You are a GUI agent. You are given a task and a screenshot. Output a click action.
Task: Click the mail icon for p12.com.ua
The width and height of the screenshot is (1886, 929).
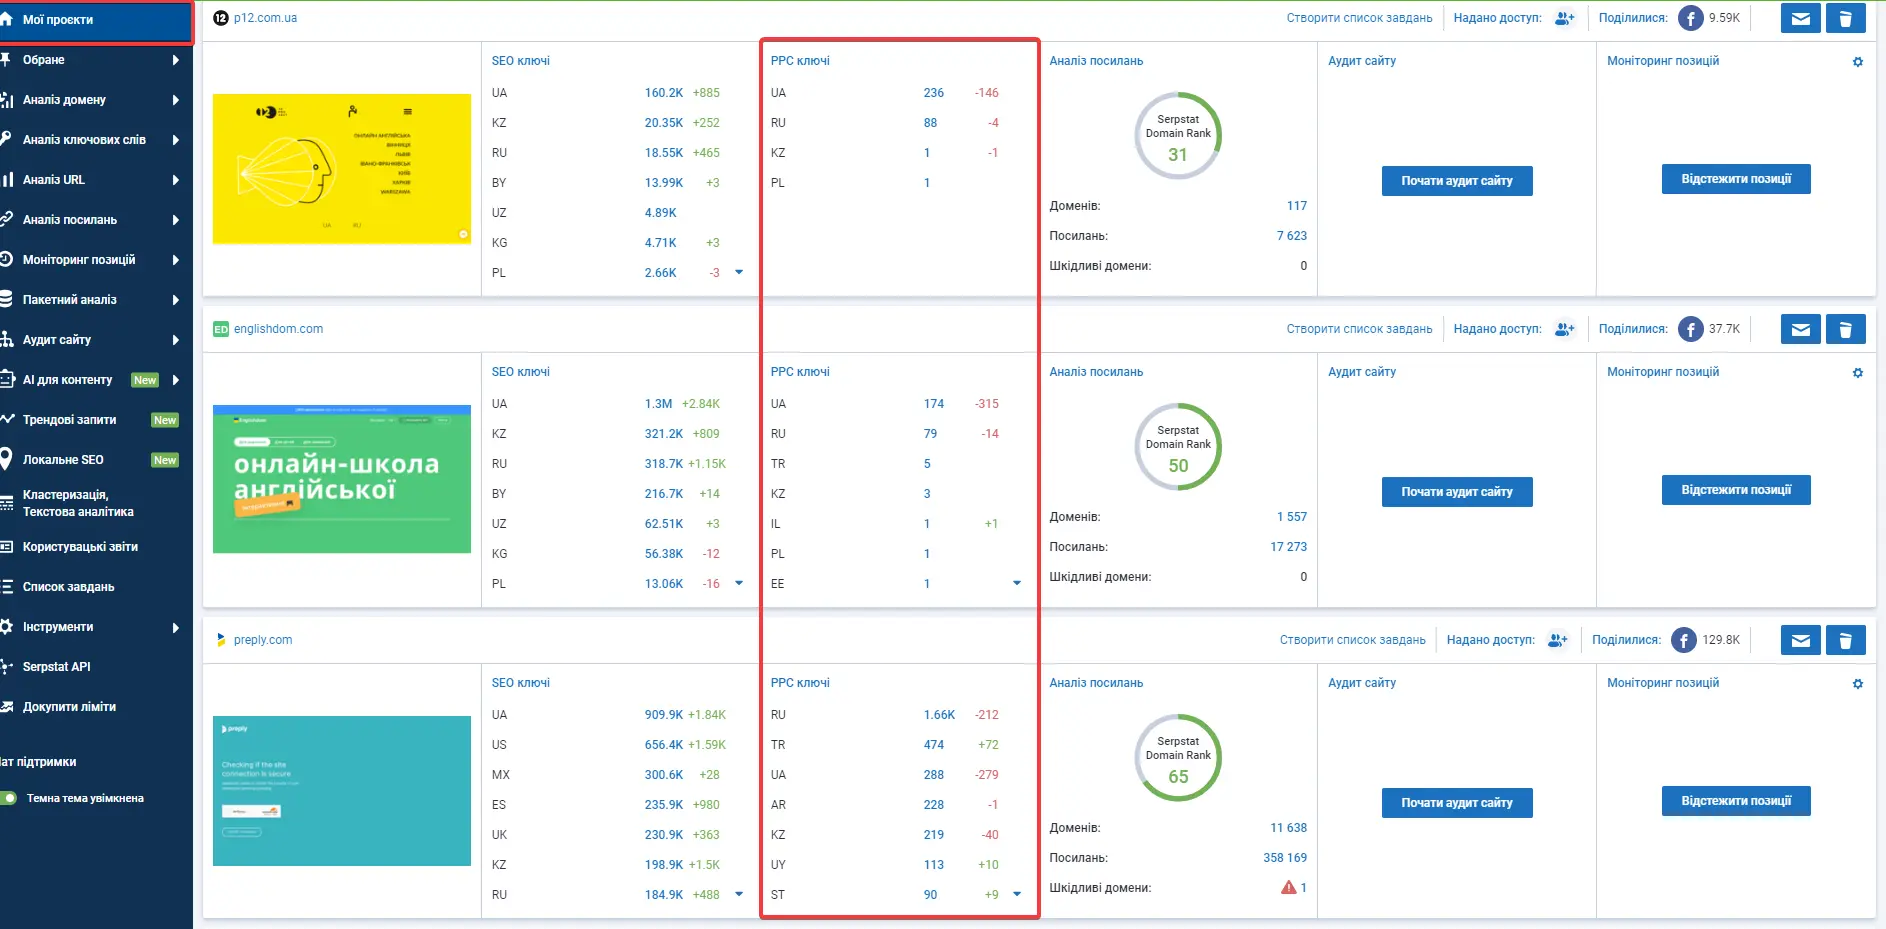[x=1800, y=18]
